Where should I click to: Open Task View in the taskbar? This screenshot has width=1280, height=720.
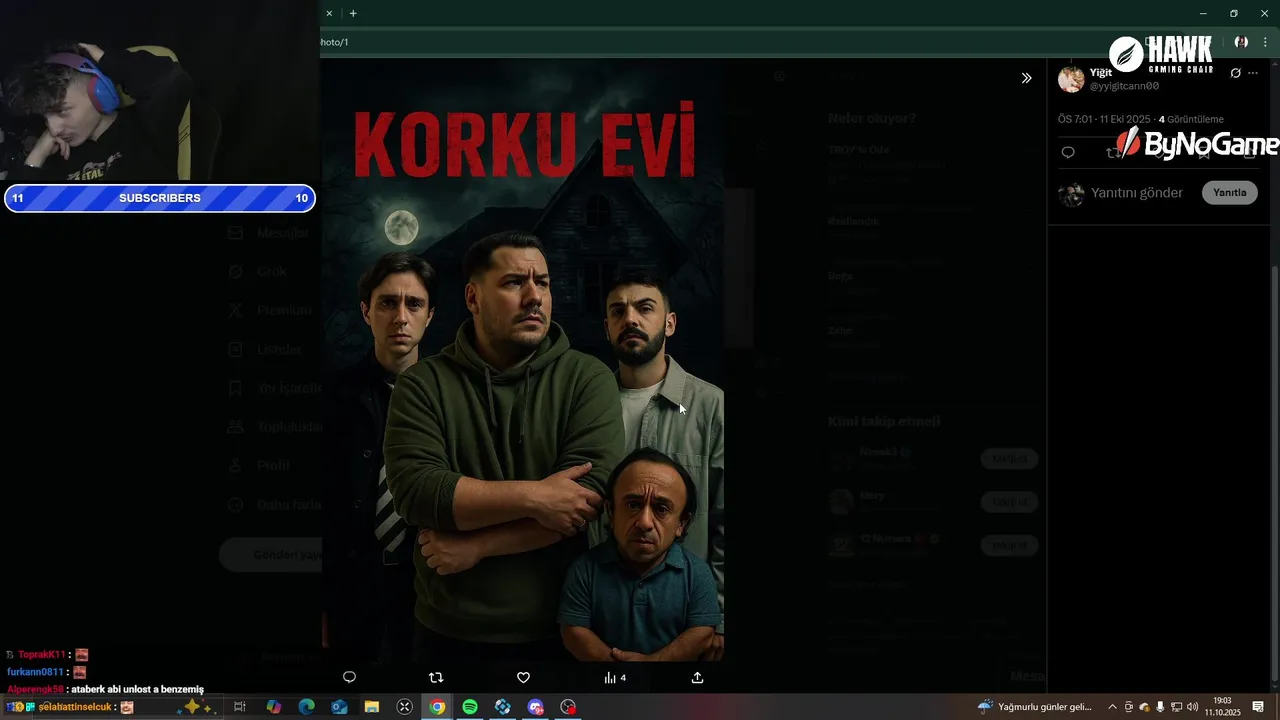click(x=240, y=707)
